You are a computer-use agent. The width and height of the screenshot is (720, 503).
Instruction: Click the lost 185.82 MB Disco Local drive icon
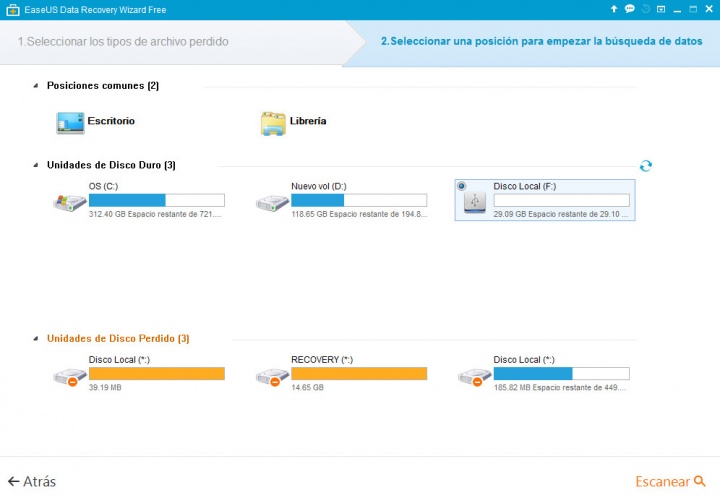(475, 377)
